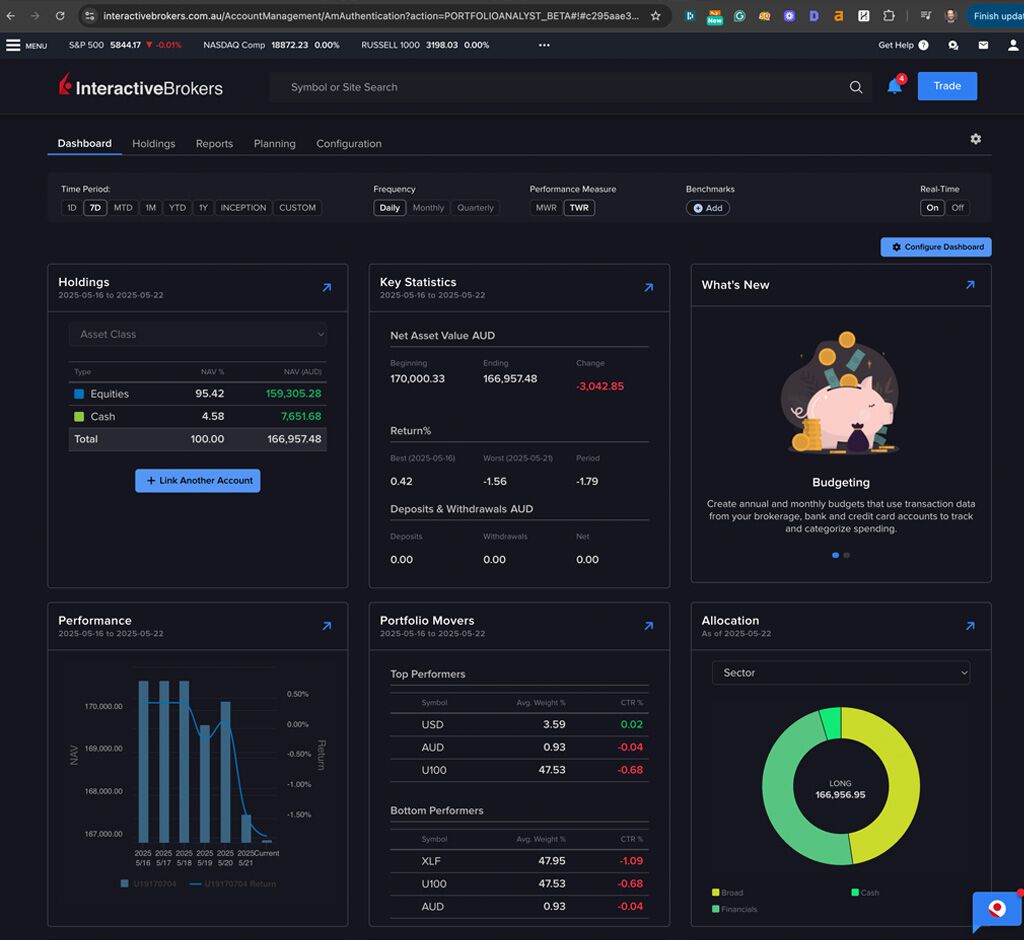Open the notifications bell with 4 alerts
1024x940 pixels.
(x=893, y=86)
